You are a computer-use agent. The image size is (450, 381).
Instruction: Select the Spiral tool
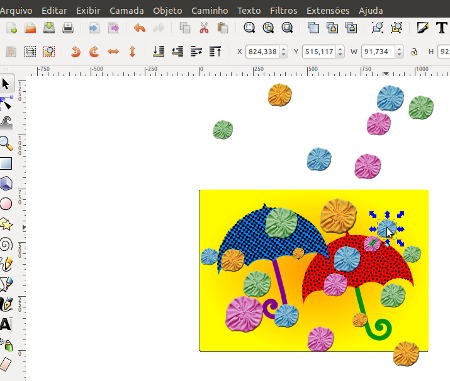tap(6, 244)
